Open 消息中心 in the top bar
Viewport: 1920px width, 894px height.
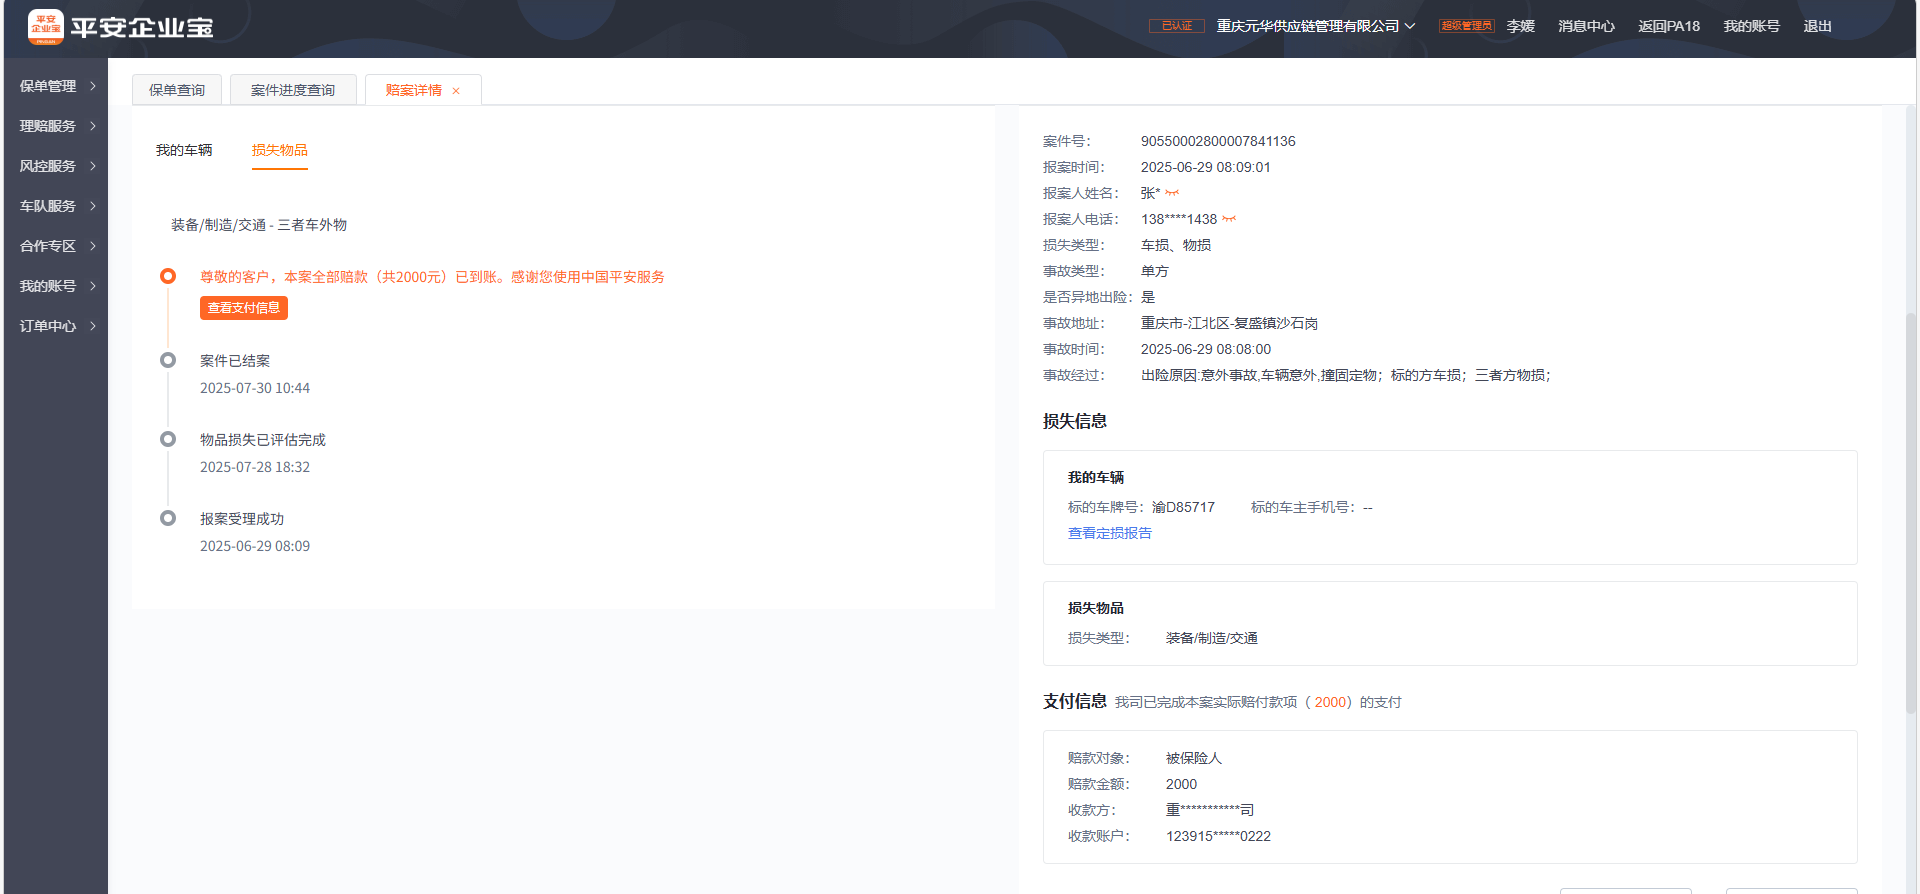click(x=1586, y=26)
